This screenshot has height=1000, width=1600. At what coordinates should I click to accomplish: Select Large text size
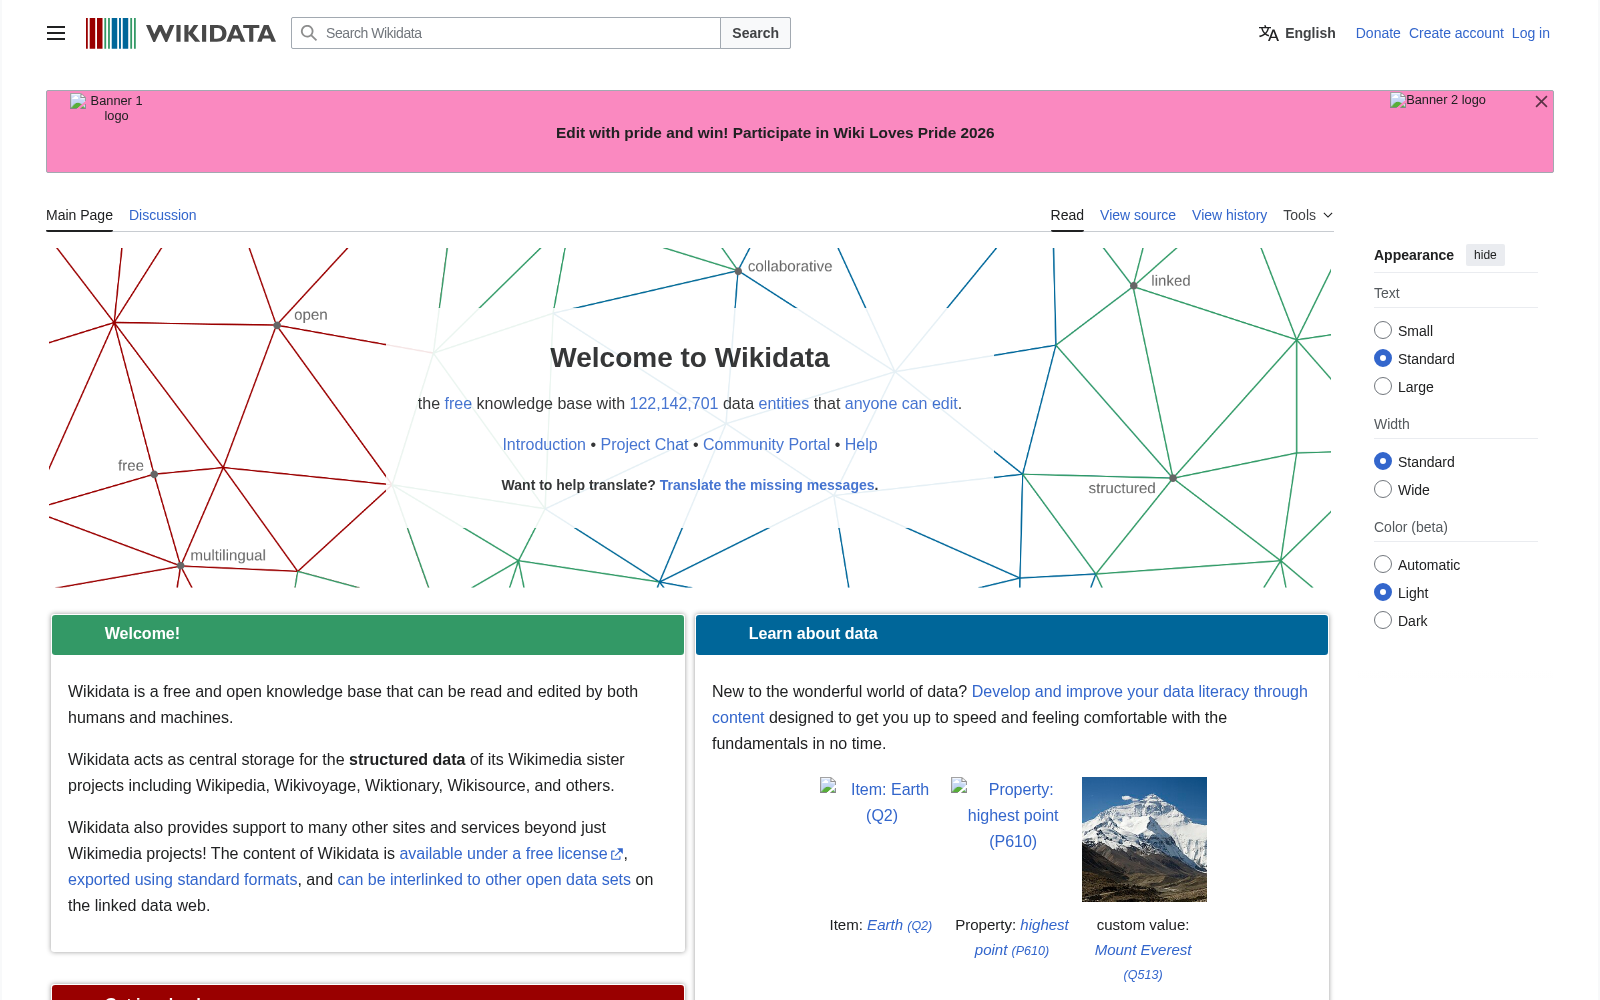pos(1383,386)
